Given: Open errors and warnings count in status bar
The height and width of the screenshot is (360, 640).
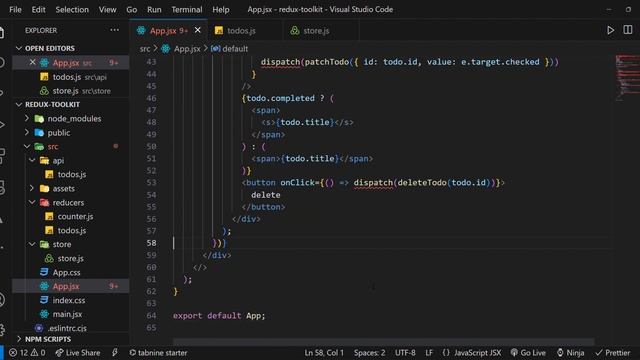Looking at the screenshot, I should [x=27, y=353].
